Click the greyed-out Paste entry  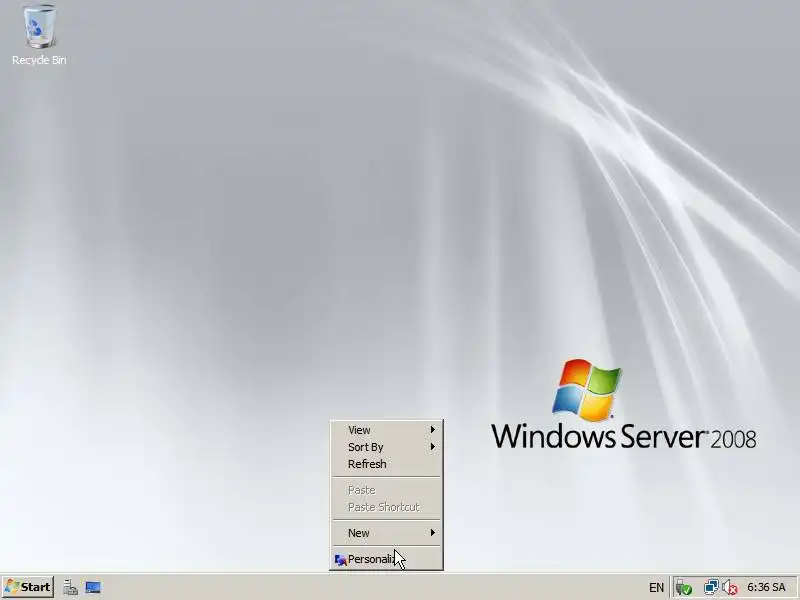pos(387,490)
